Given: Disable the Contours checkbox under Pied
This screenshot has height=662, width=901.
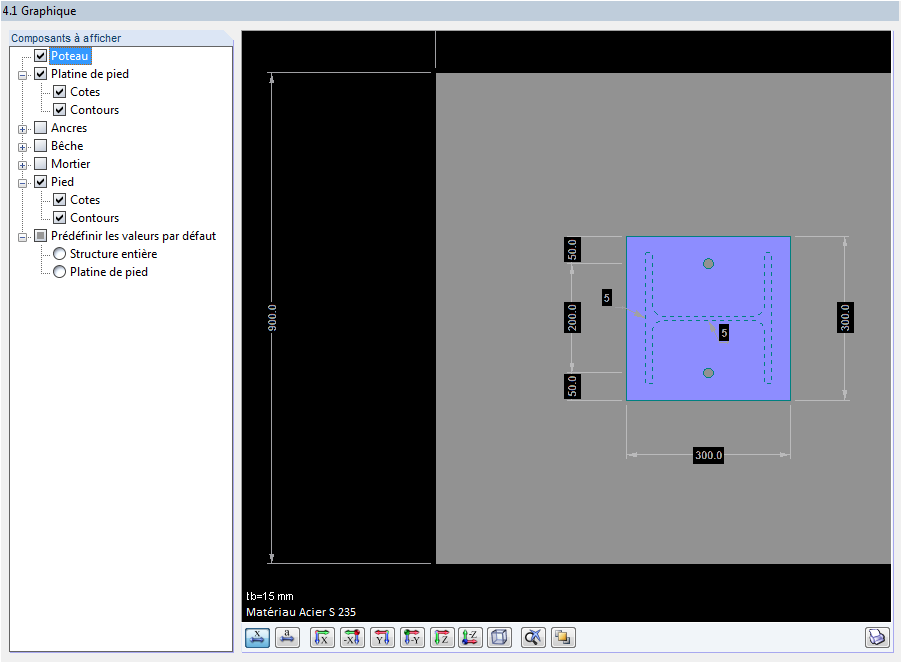Looking at the screenshot, I should pyautogui.click(x=60, y=217).
